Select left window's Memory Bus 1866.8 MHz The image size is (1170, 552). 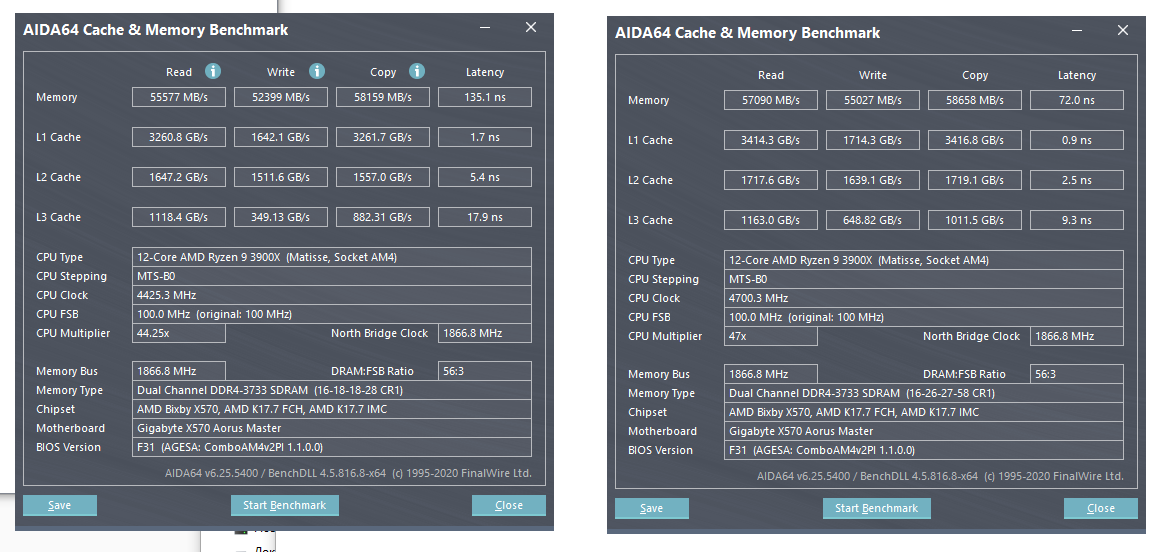tap(179, 371)
